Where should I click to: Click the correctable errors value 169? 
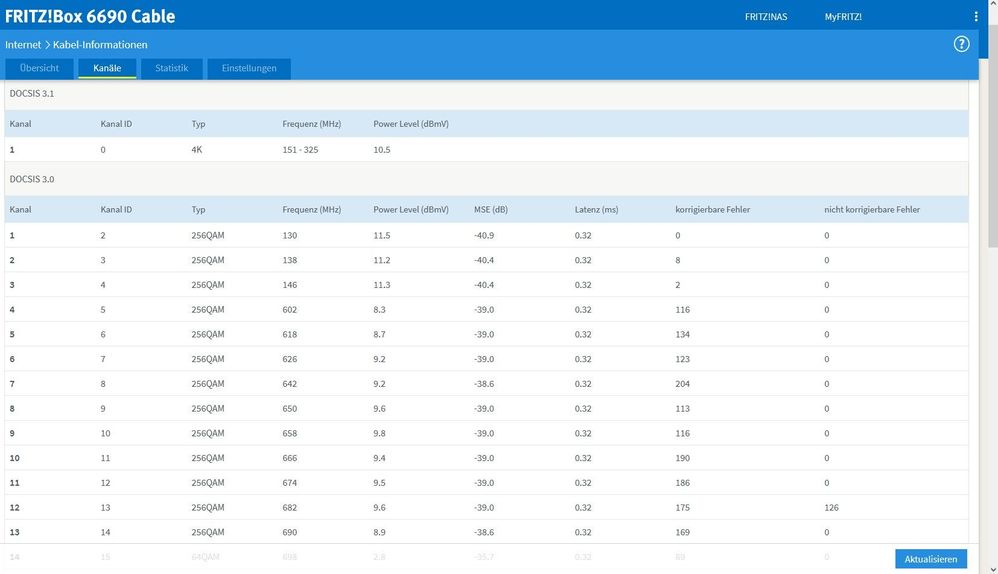point(682,533)
